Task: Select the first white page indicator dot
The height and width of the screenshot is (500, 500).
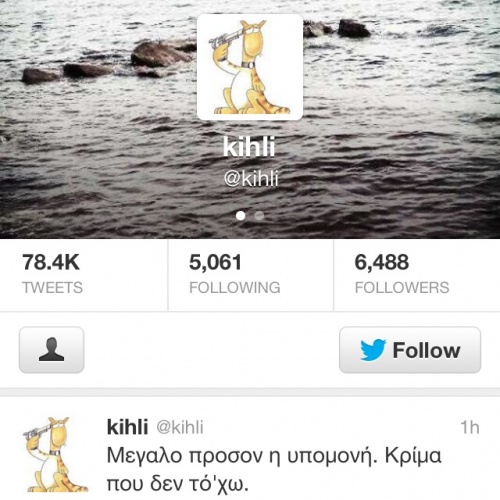Action: coord(240,216)
